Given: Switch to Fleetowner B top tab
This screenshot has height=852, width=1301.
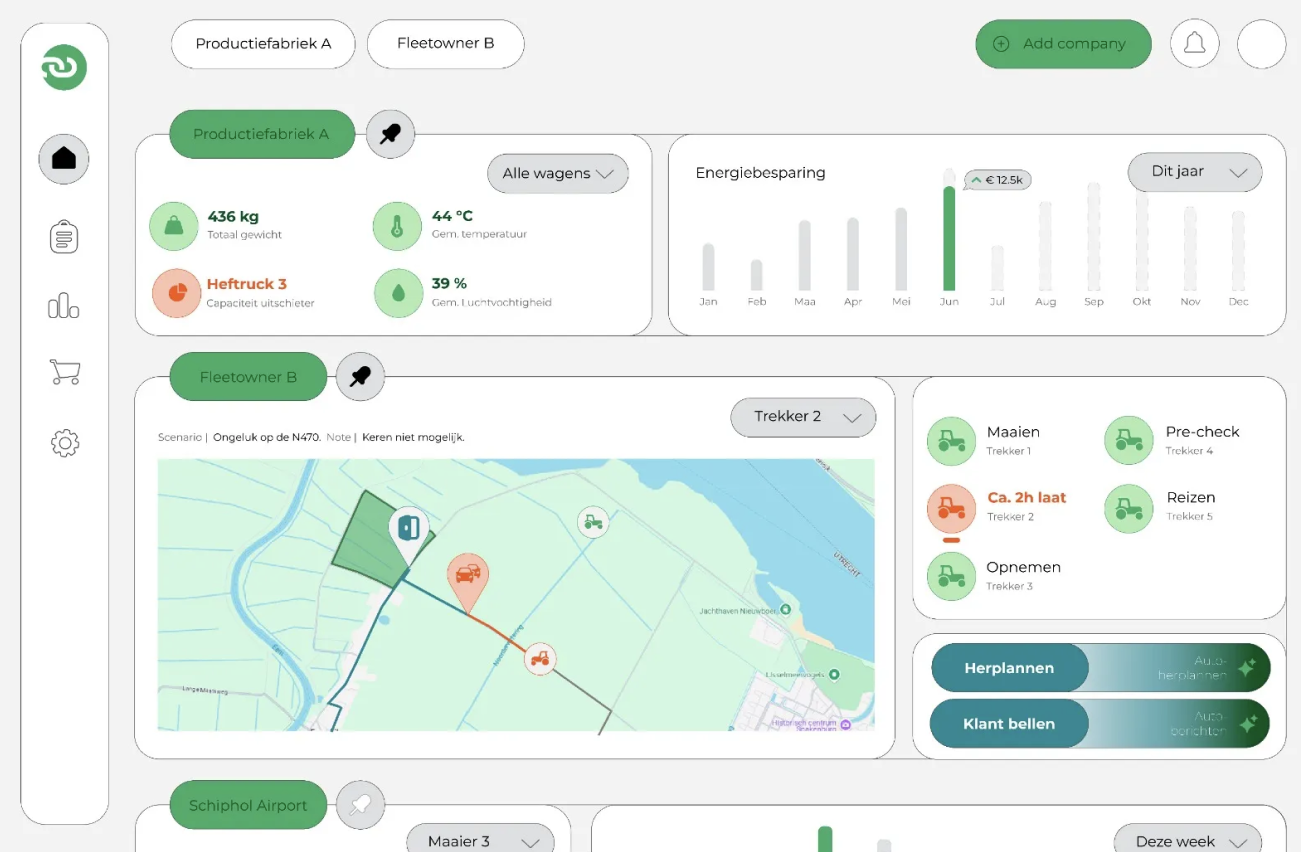Looking at the screenshot, I should click(x=445, y=44).
